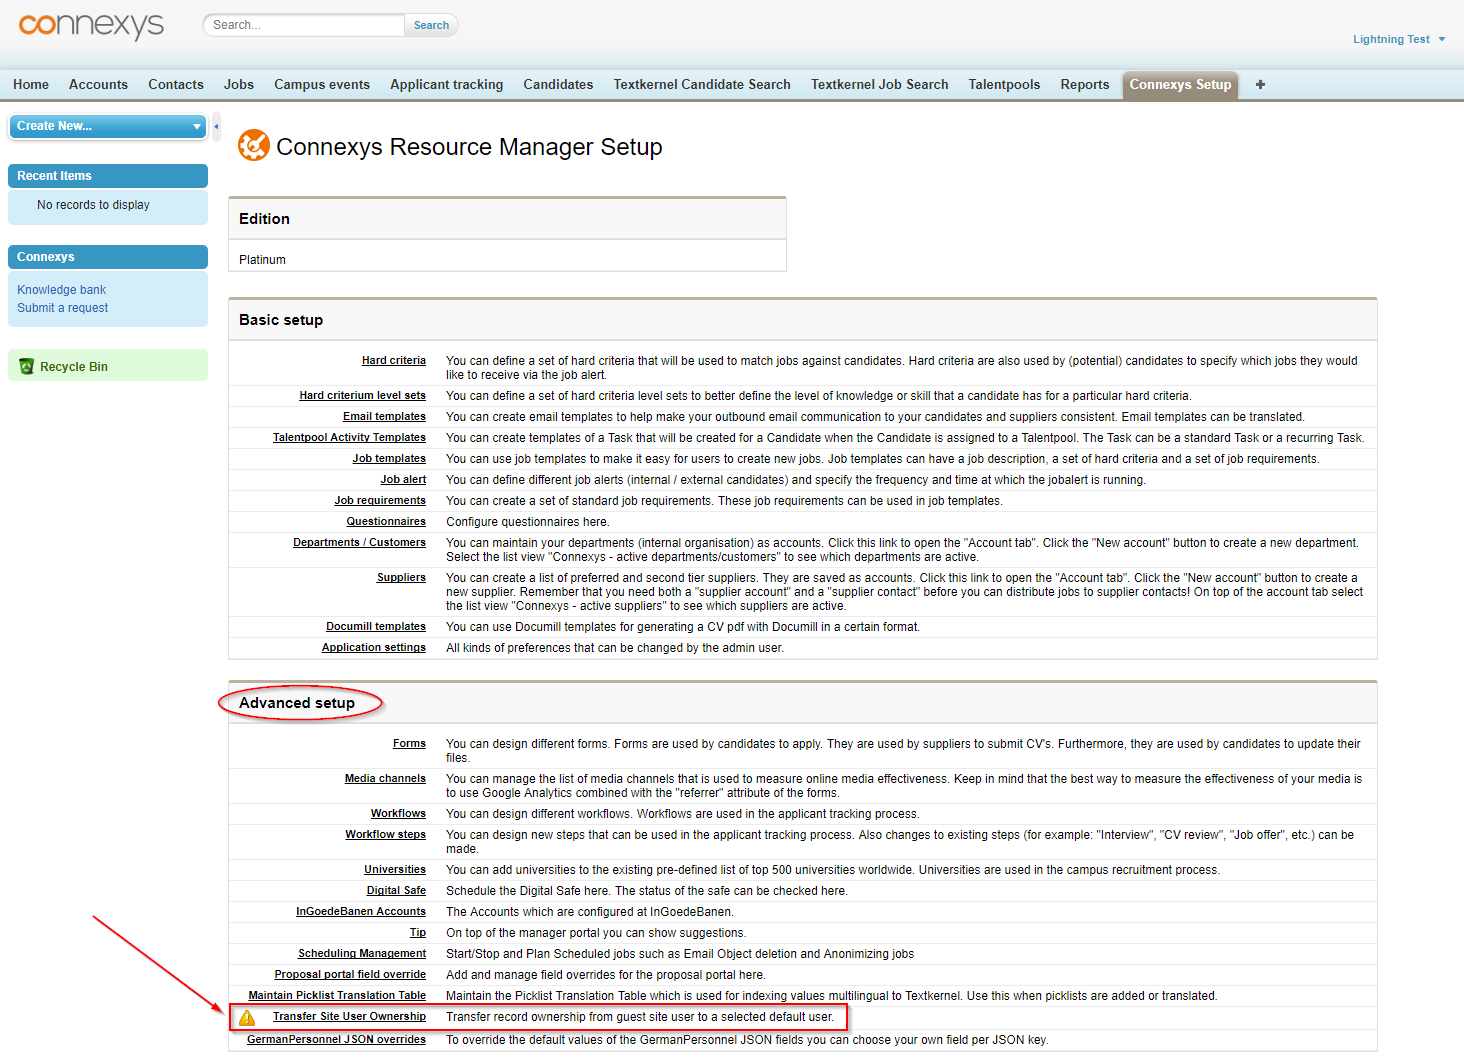This screenshot has height=1063, width=1464.
Task: Open the Reports tab
Action: [x=1085, y=85]
